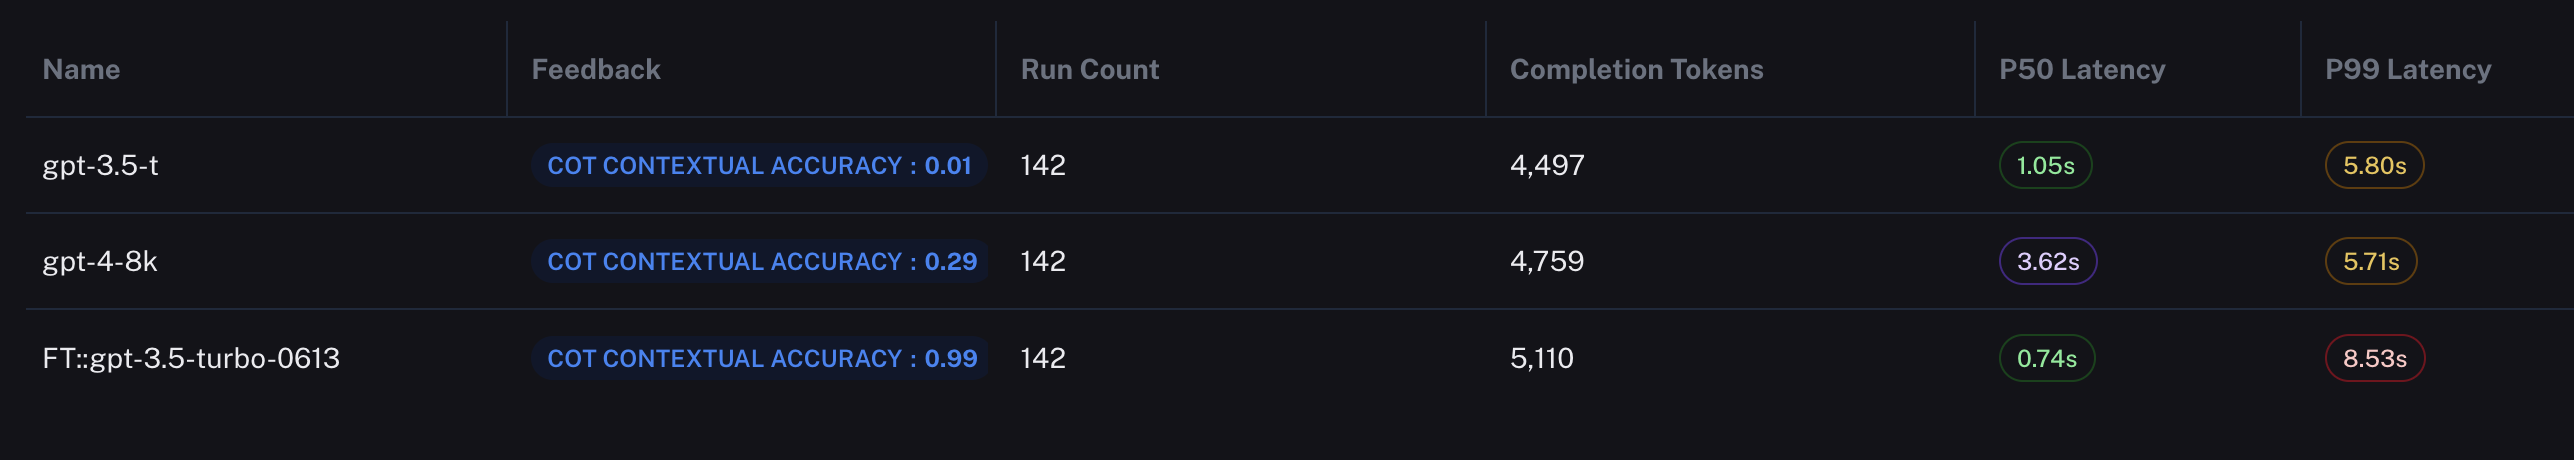Click the green 1.05s P50 latency pill

tap(2045, 165)
